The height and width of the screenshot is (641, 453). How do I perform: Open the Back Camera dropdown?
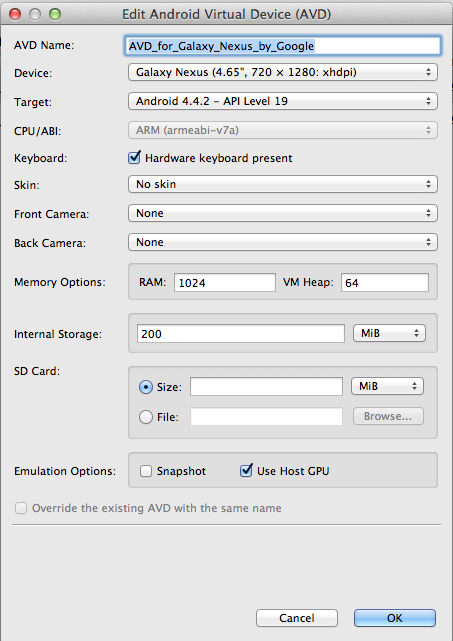tap(283, 242)
